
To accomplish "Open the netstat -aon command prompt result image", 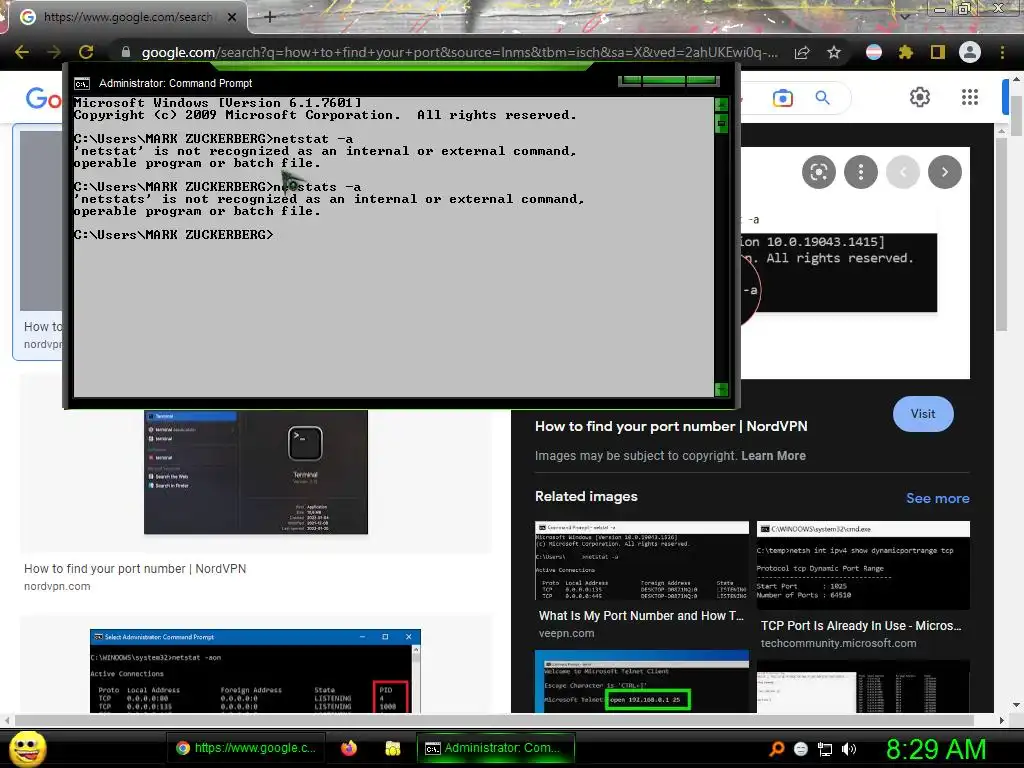I will [x=255, y=671].
